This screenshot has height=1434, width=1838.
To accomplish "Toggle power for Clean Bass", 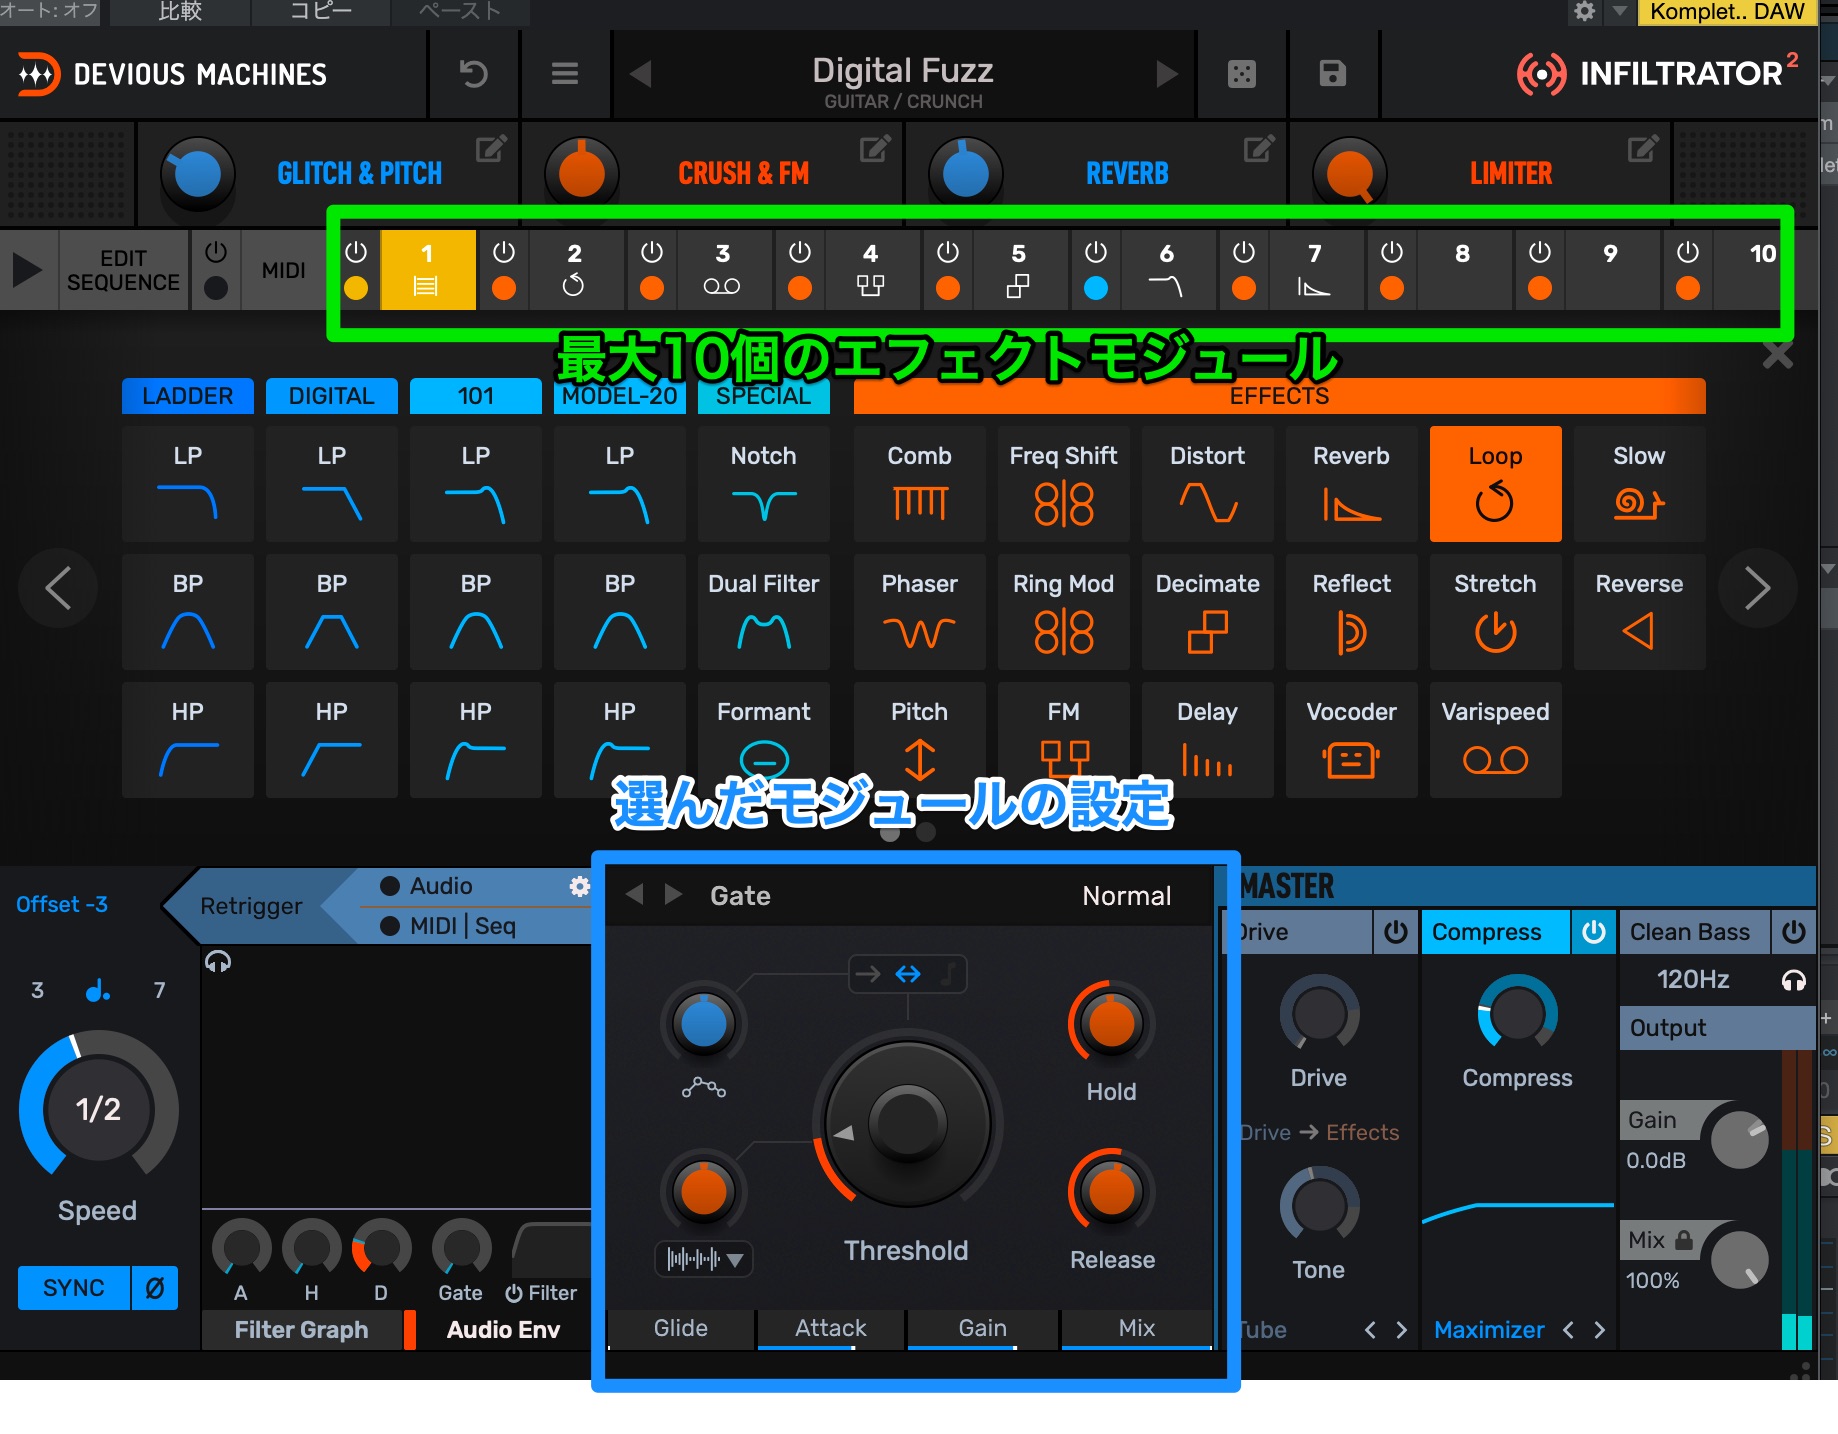I will [1794, 932].
